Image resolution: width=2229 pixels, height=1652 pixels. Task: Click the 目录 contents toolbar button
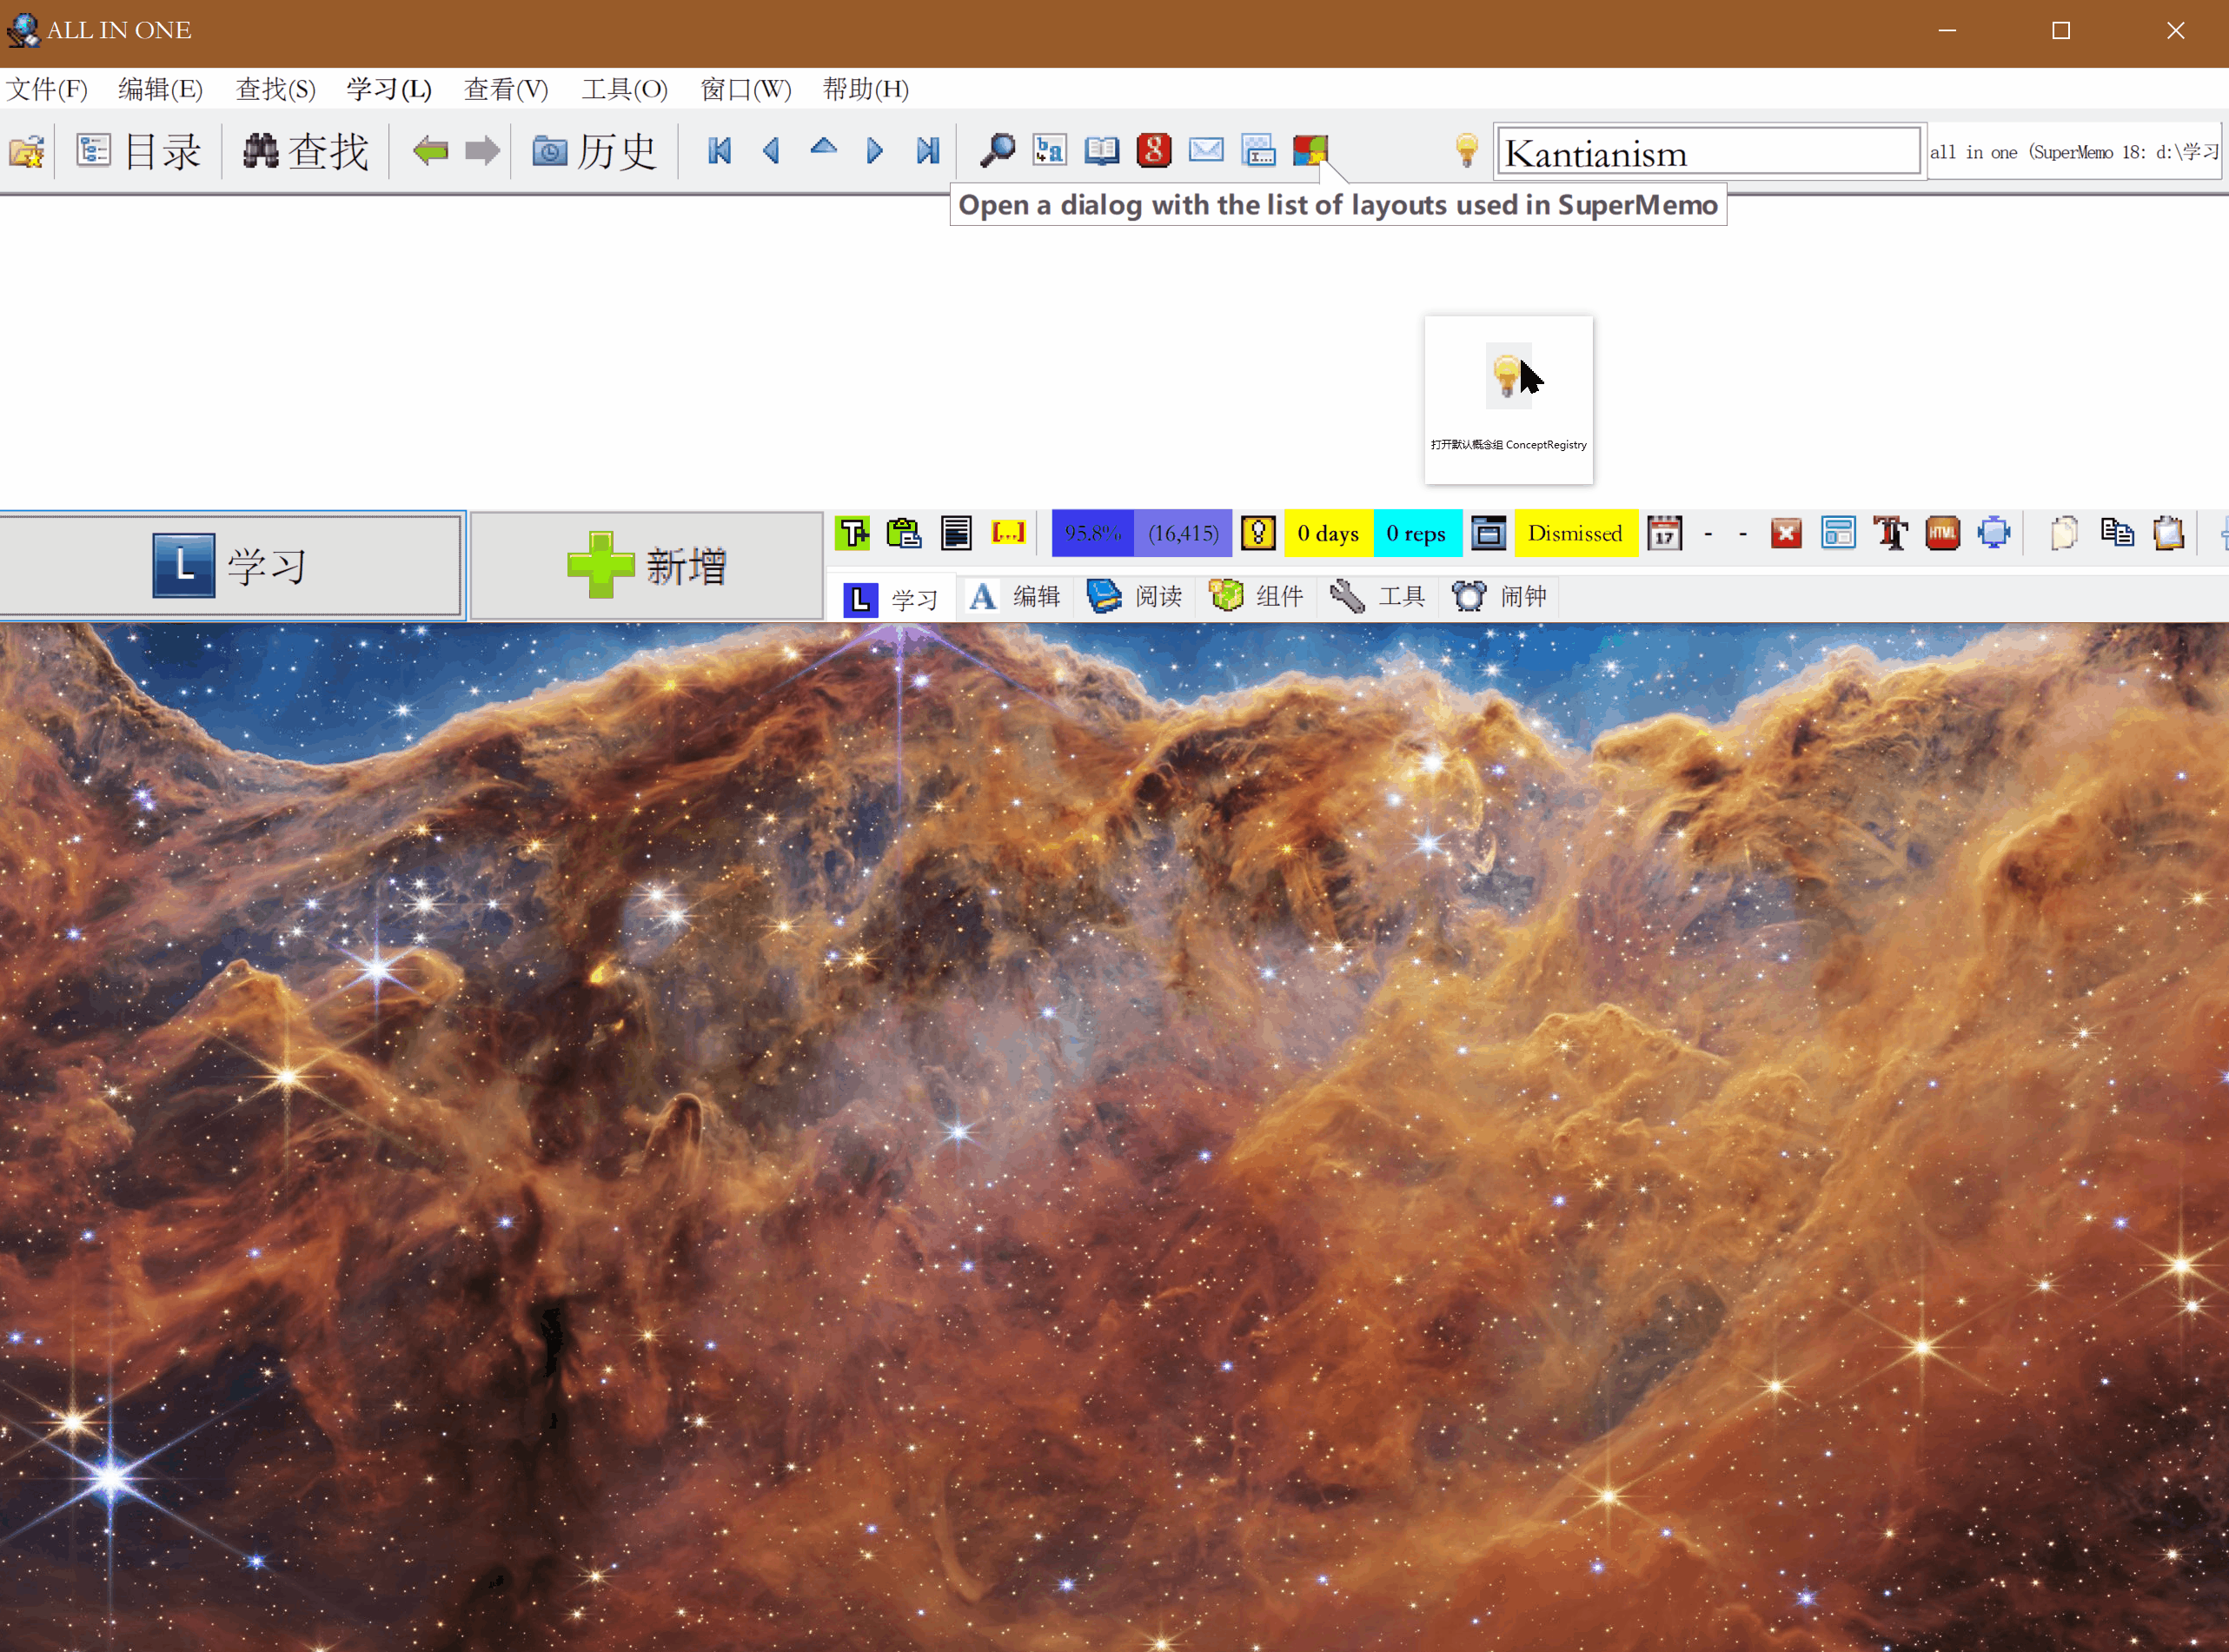(x=140, y=151)
